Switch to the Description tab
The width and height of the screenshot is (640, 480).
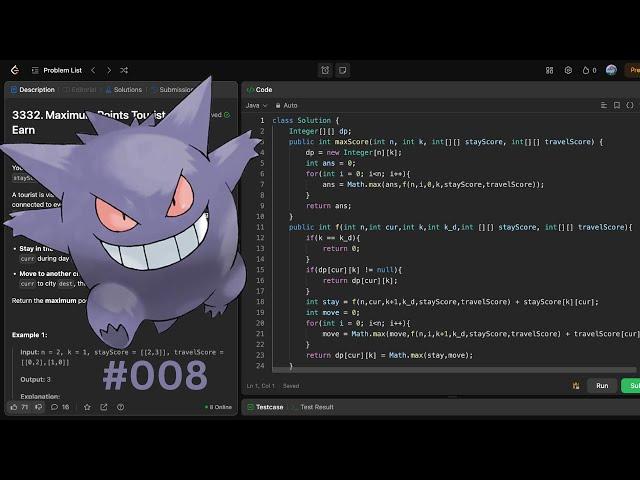pyautogui.click(x=33, y=90)
